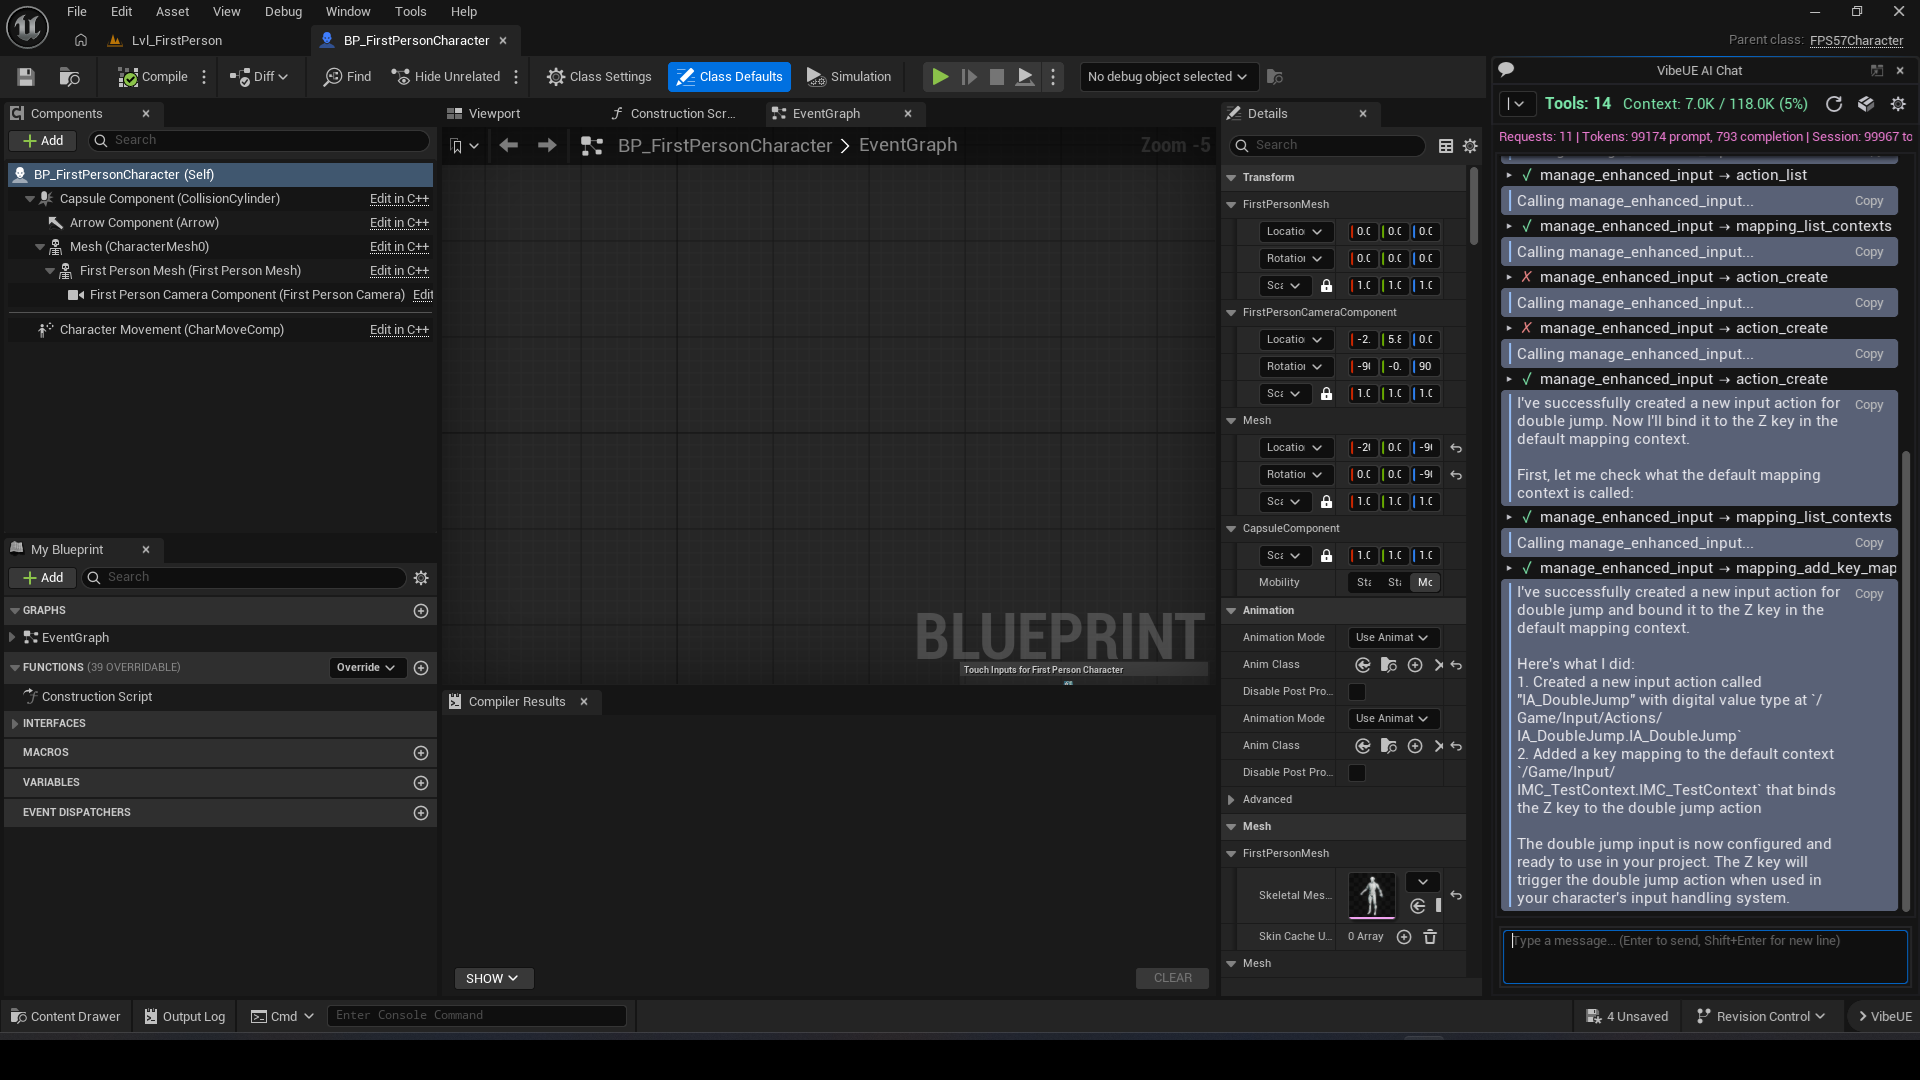Screen dimensions: 1920x1080
Task: Open the Animation Mode dropdown
Action: [1392, 637]
